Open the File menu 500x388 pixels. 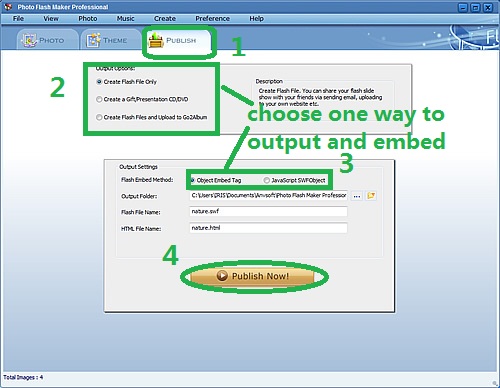coord(18,19)
